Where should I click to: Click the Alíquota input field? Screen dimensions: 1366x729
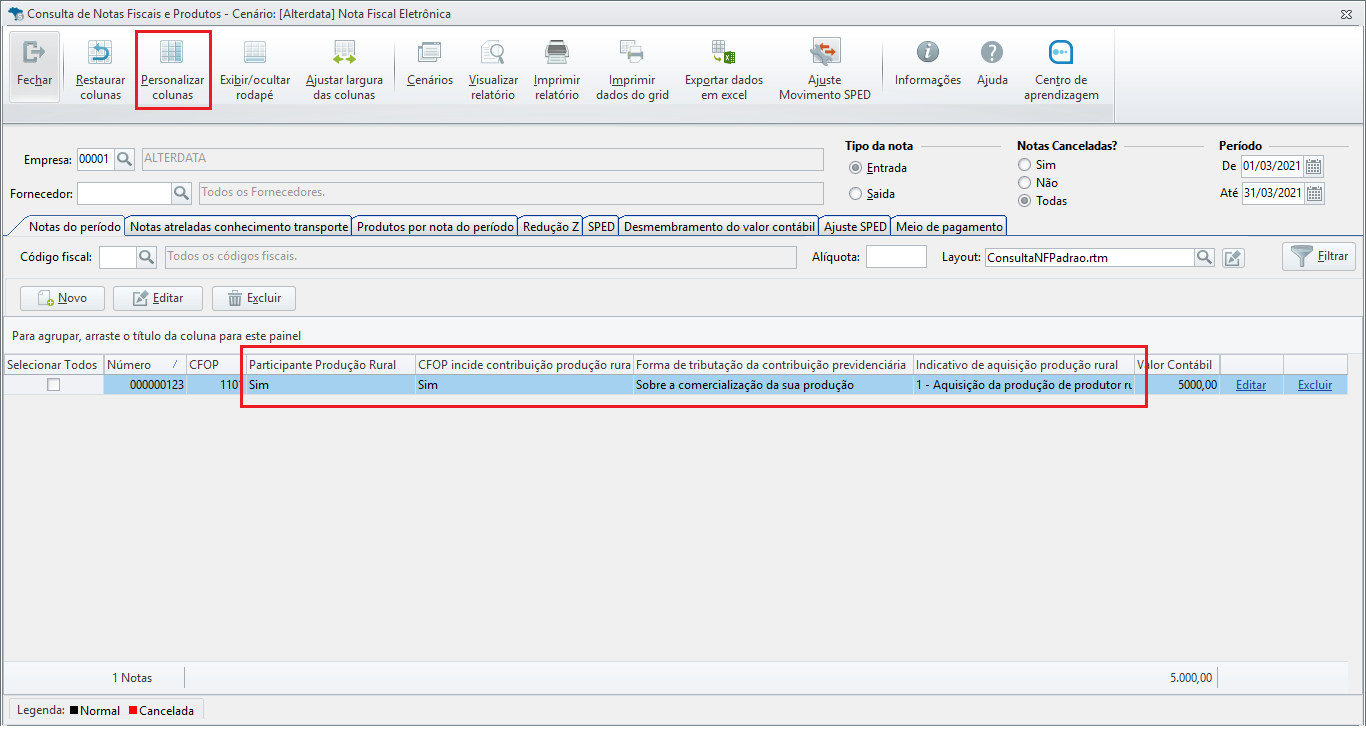pyautogui.click(x=895, y=258)
